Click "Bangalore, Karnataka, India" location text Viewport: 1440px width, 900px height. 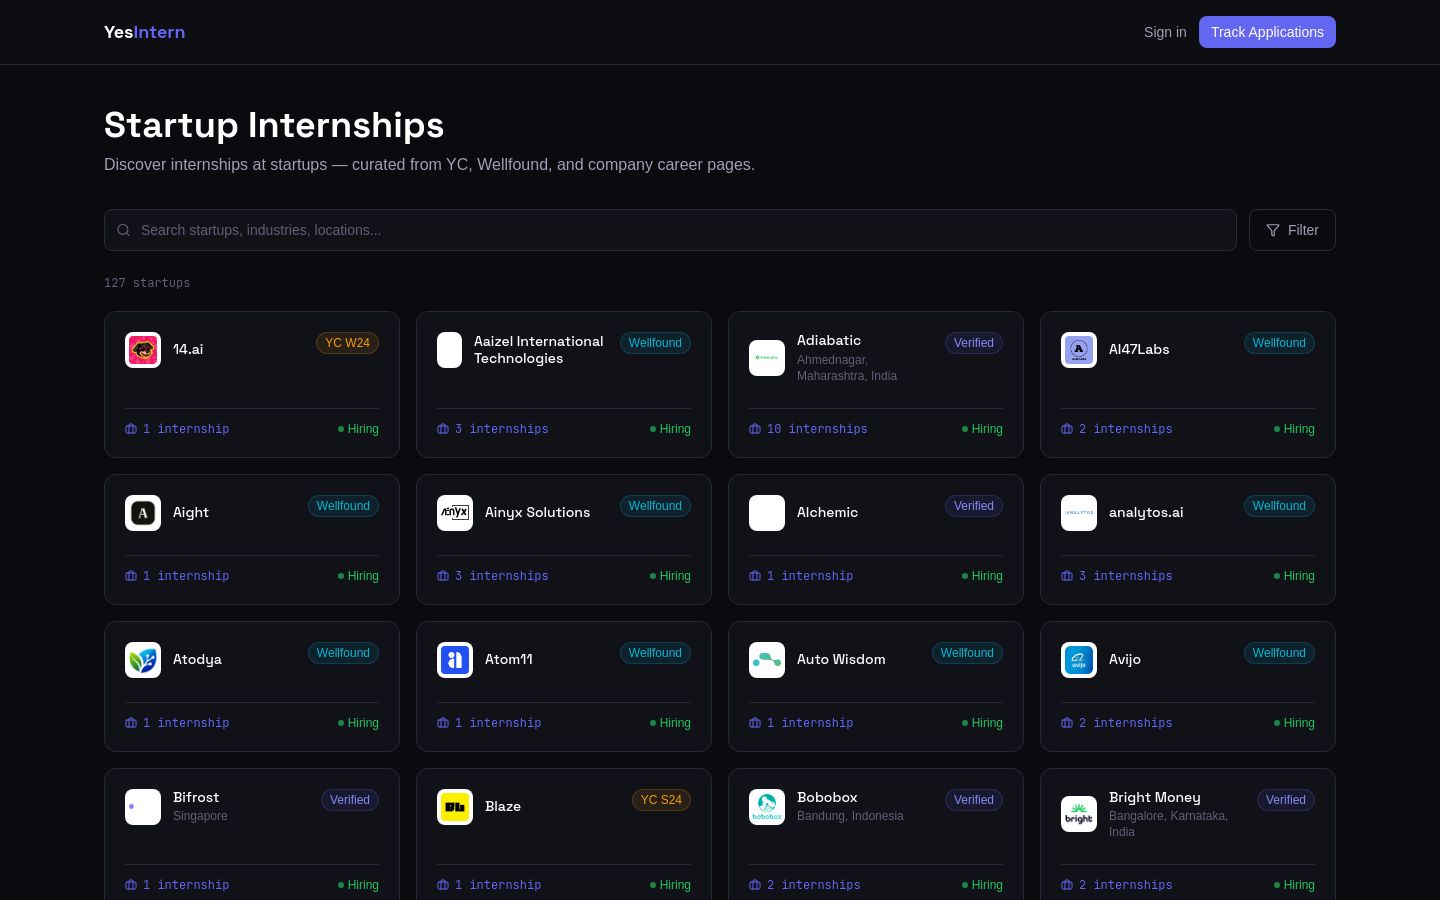click(1169, 824)
